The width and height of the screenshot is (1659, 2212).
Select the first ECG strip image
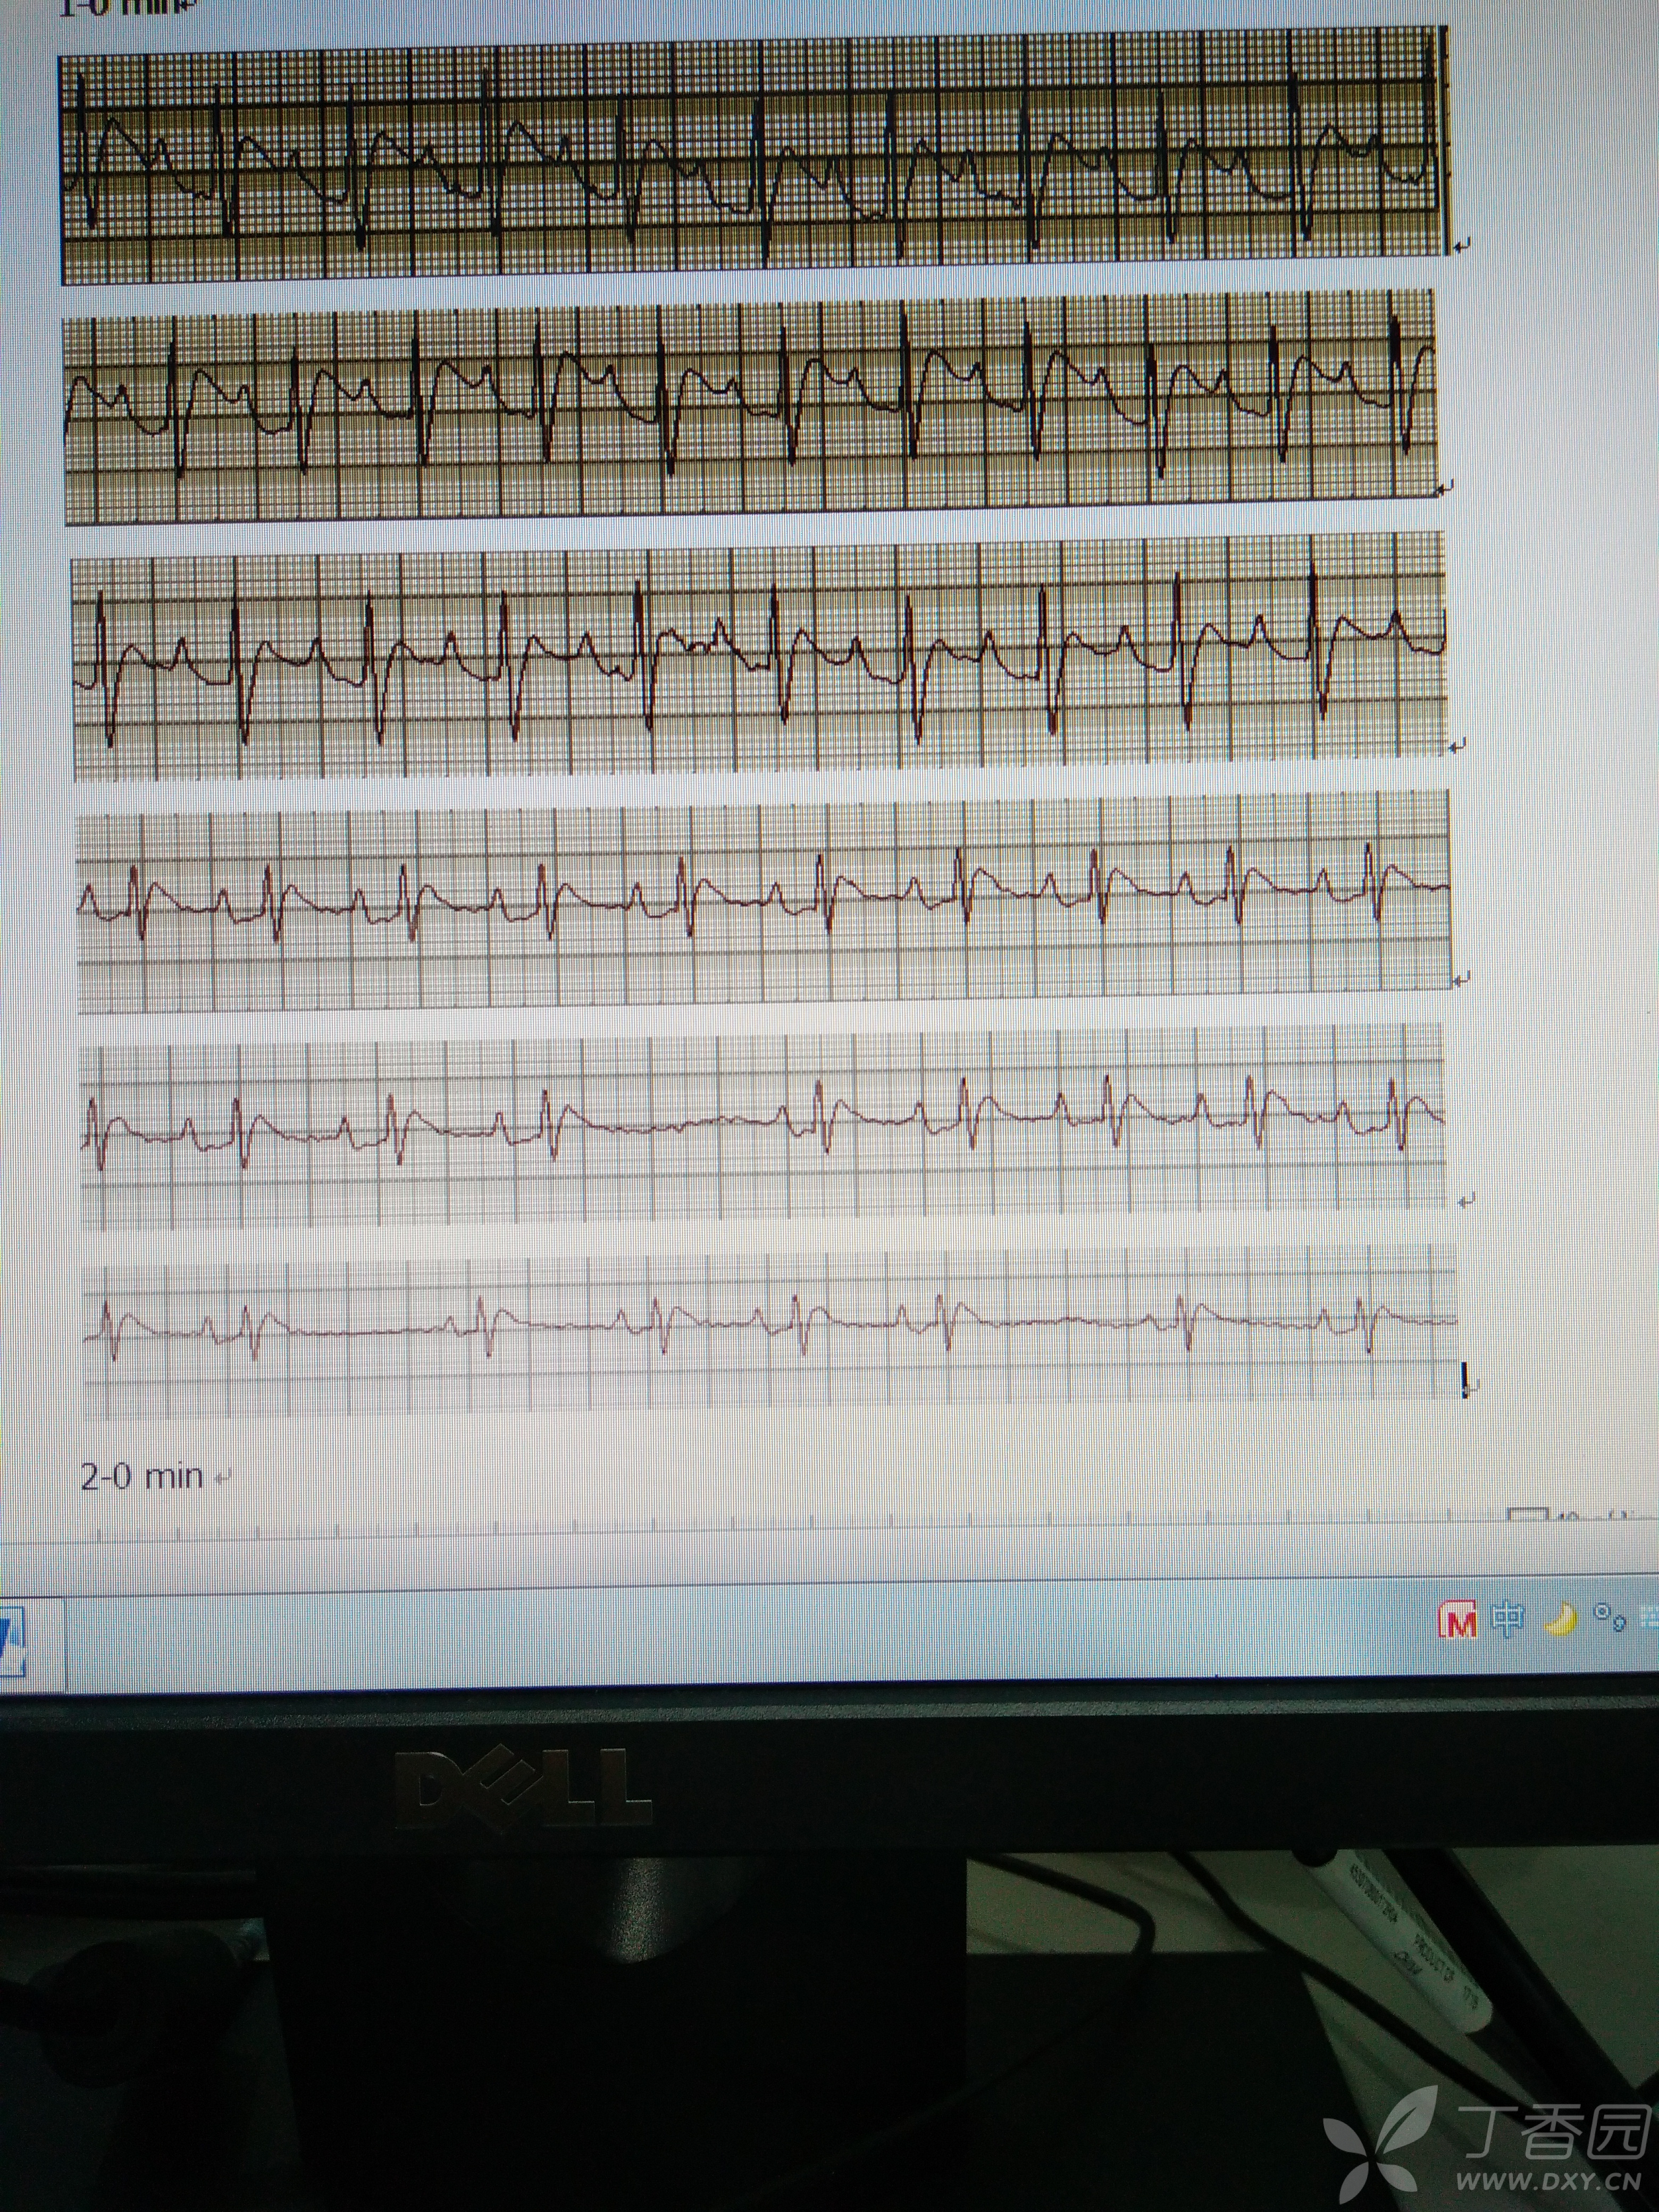(x=755, y=155)
